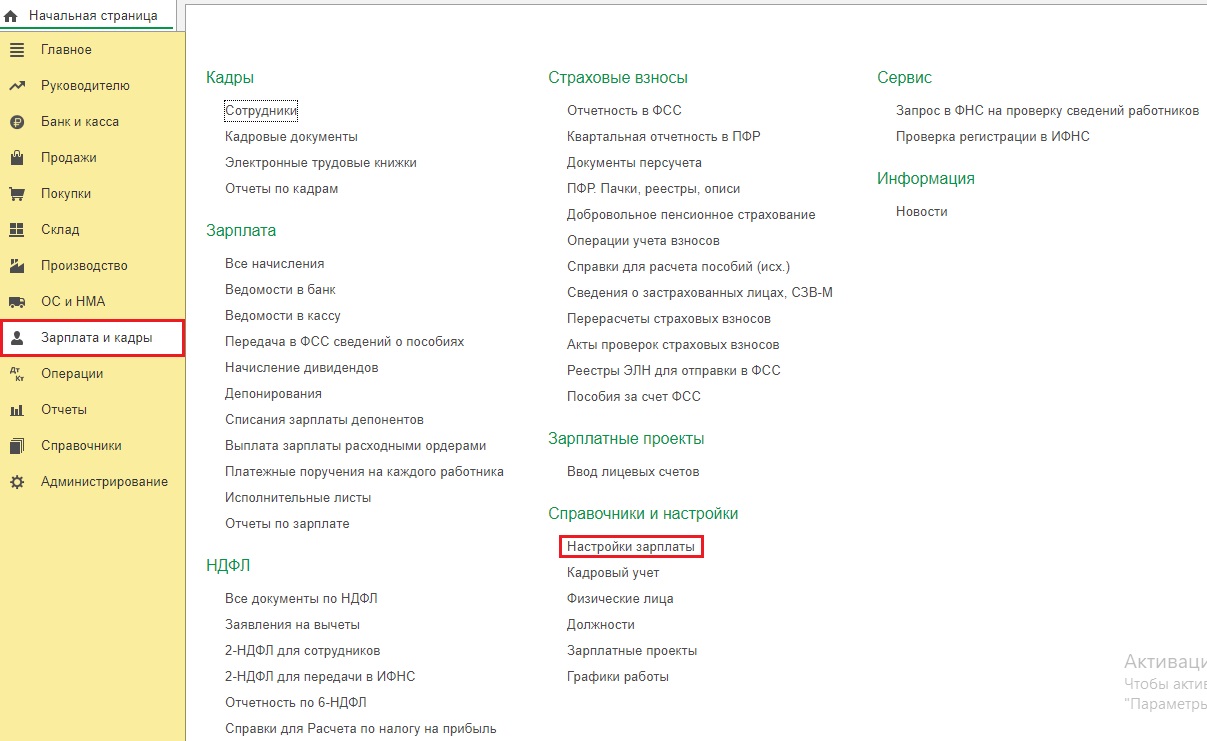Click the factory icon for Производство

[16, 266]
